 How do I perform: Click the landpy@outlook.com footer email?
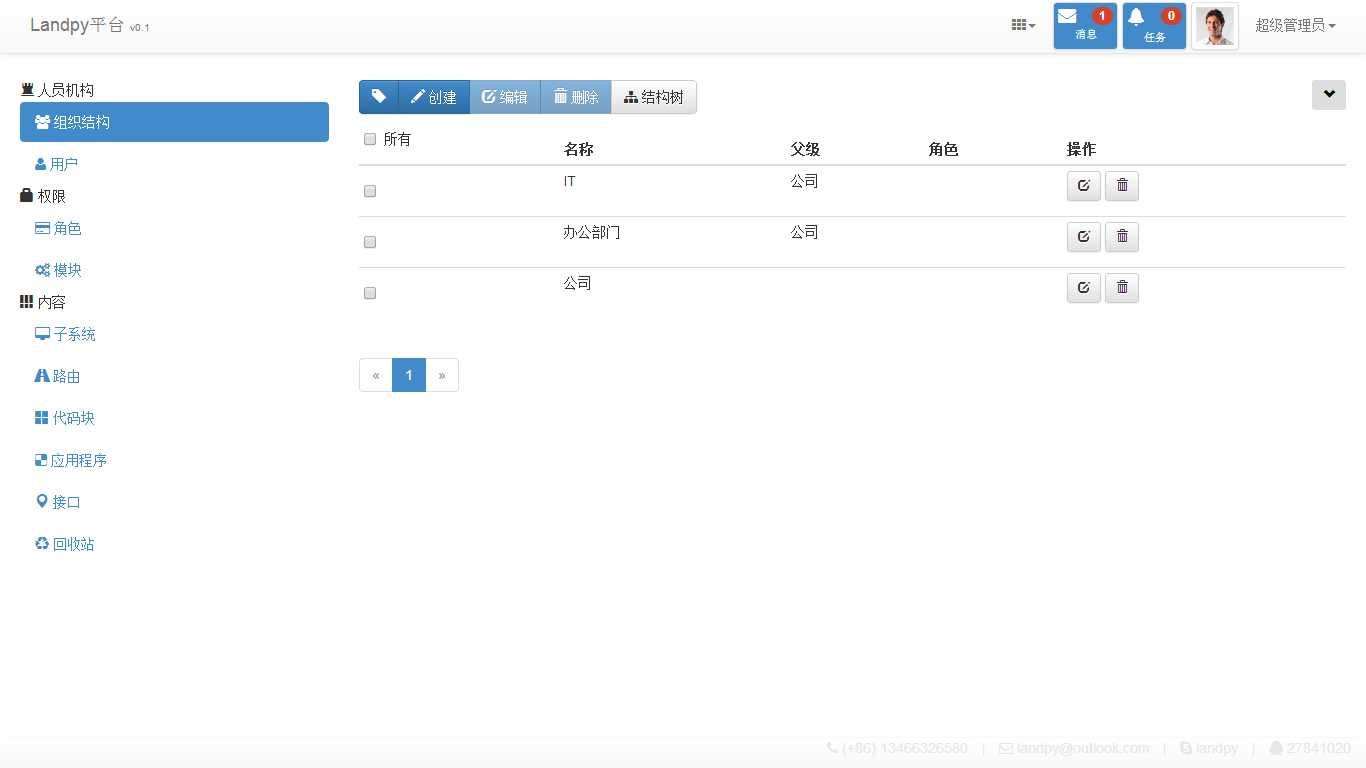1074,748
